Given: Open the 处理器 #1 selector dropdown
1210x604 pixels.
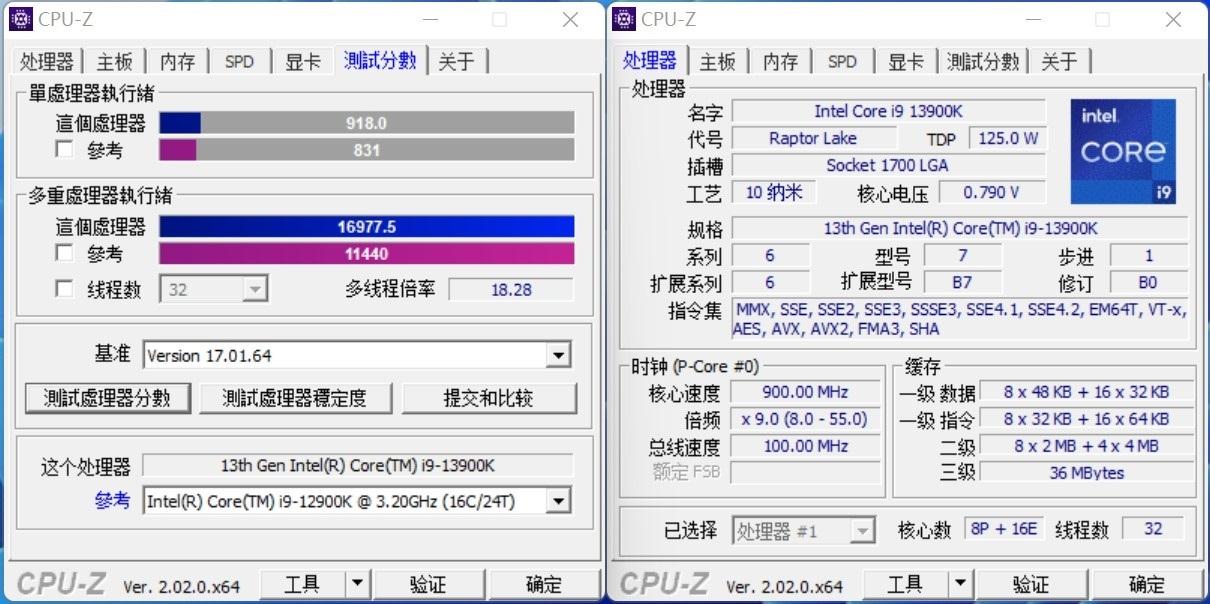Looking at the screenshot, I should (862, 530).
